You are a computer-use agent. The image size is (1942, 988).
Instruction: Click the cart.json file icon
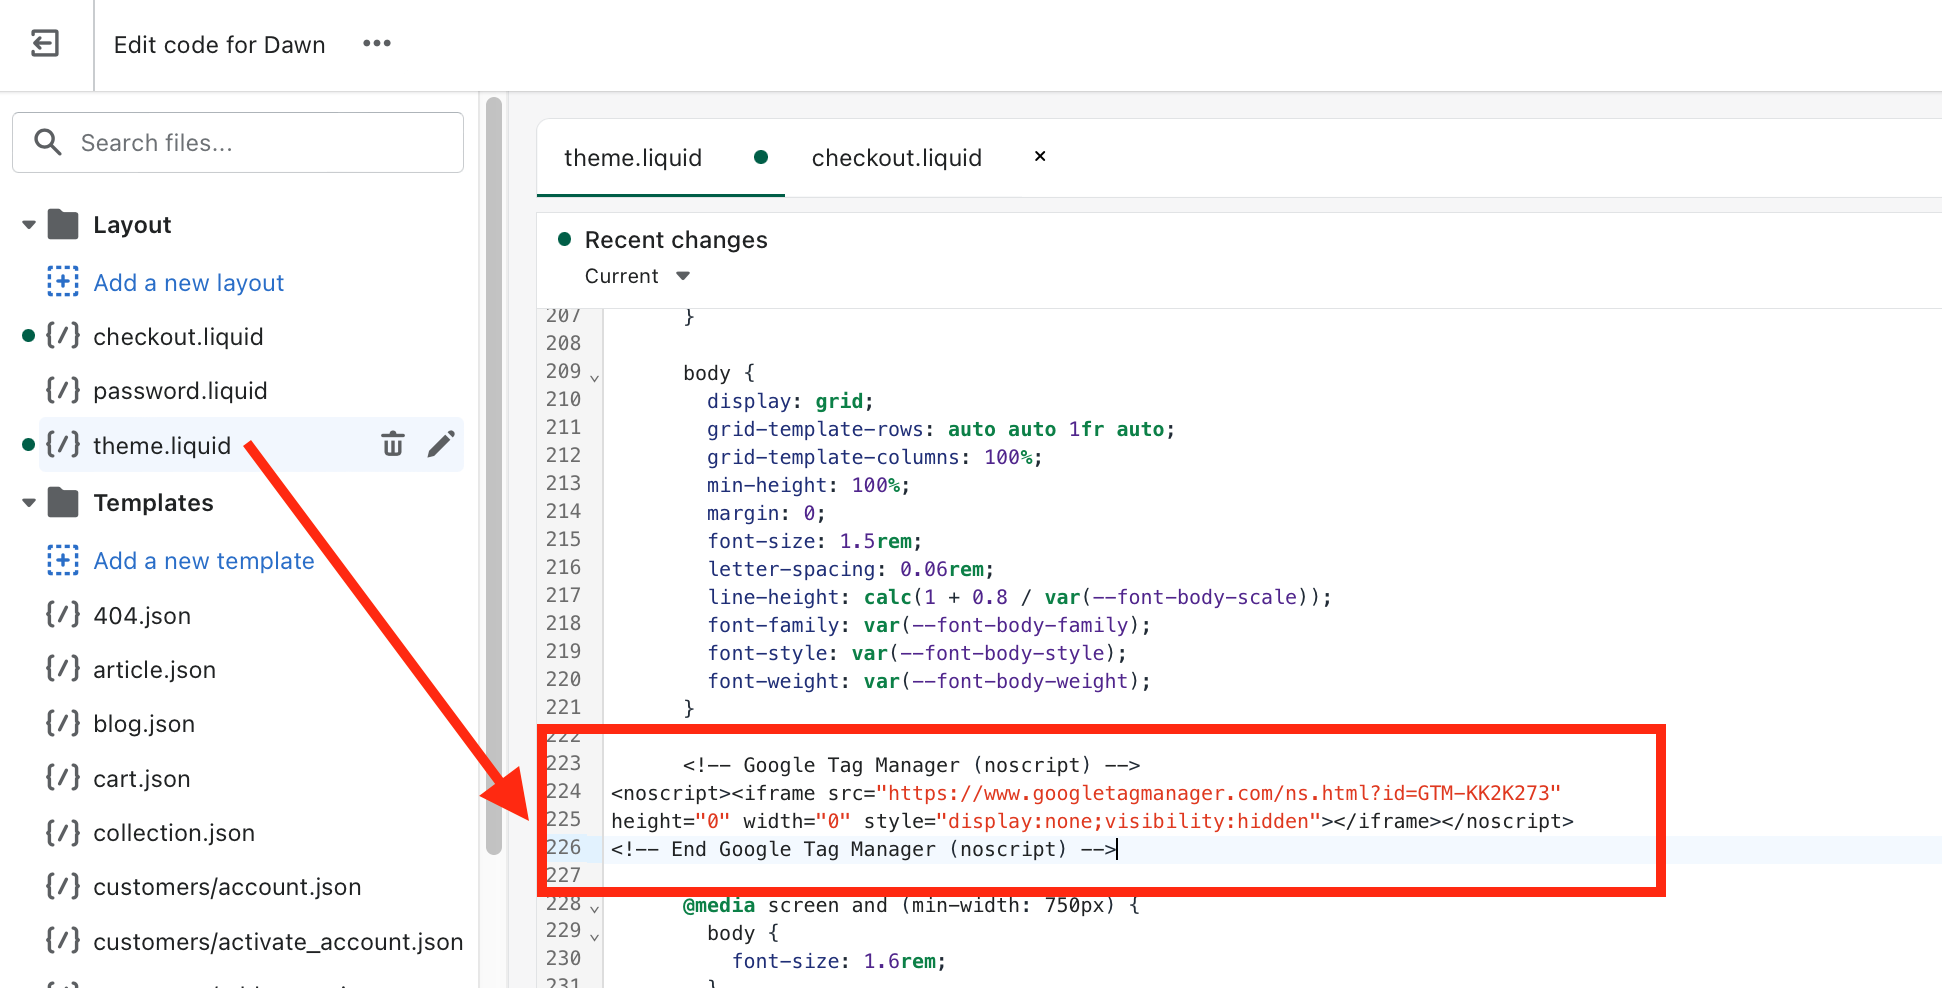[x=63, y=778]
